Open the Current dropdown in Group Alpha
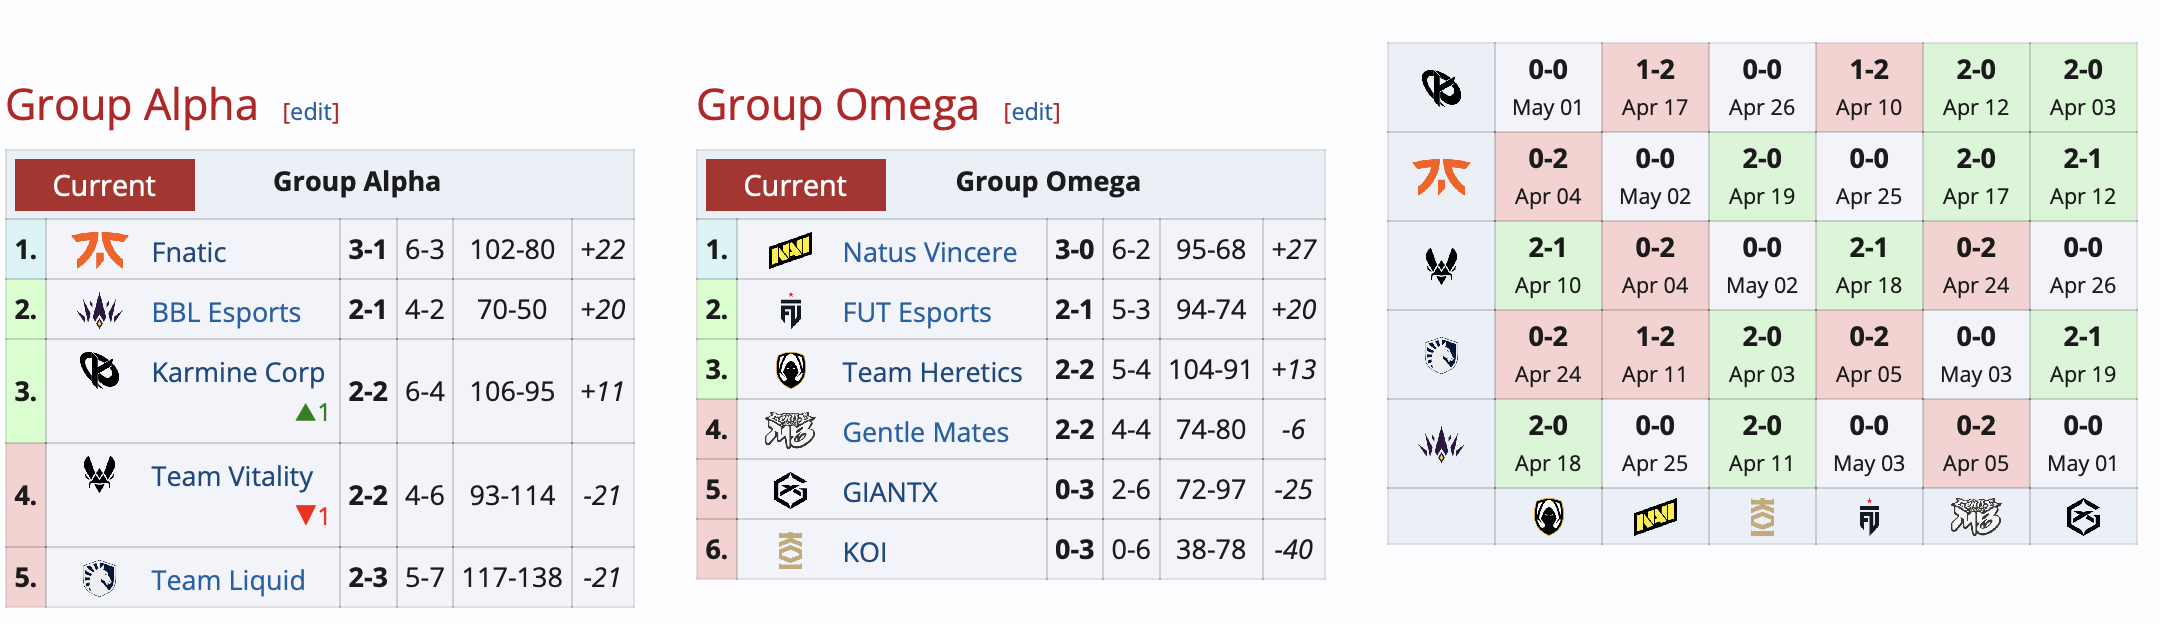The width and height of the screenshot is (2160, 624). [105, 185]
